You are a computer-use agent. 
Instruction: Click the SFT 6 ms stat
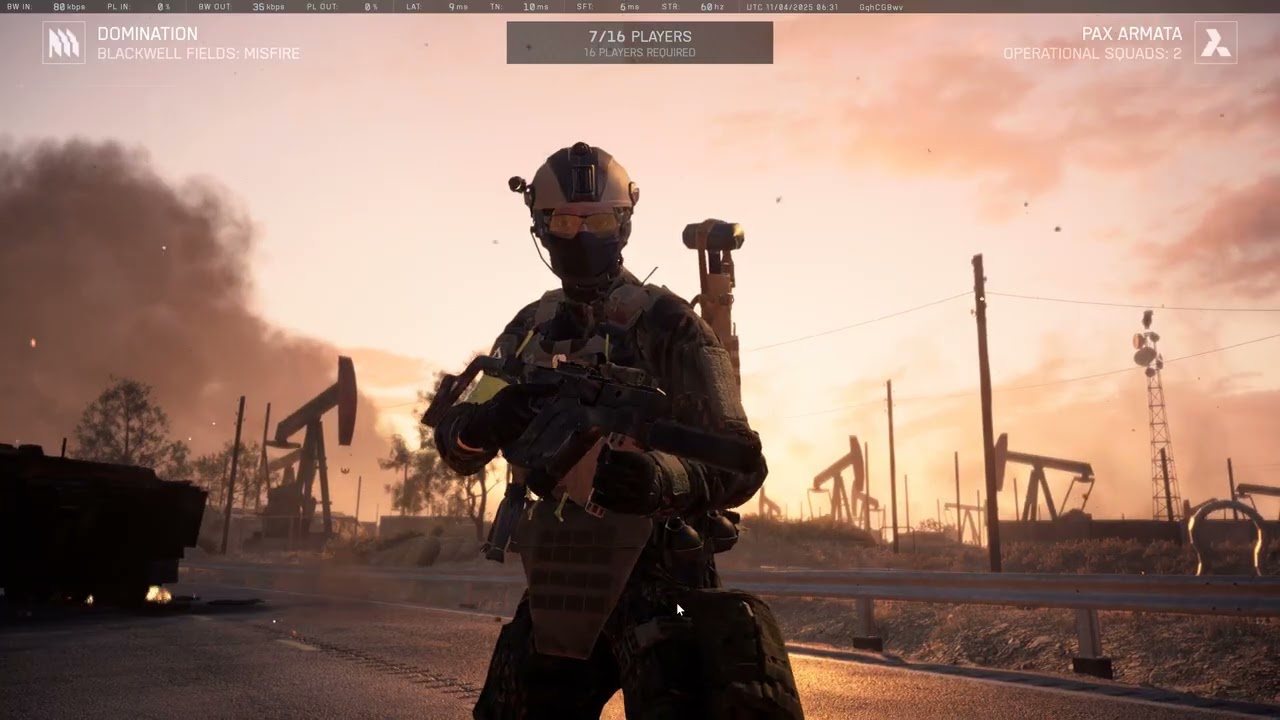pyautogui.click(x=608, y=7)
